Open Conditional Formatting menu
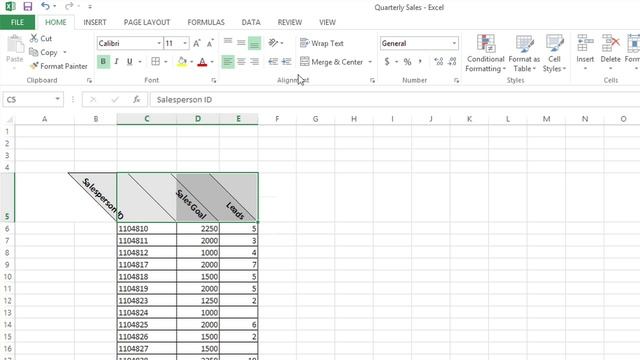 [486, 54]
